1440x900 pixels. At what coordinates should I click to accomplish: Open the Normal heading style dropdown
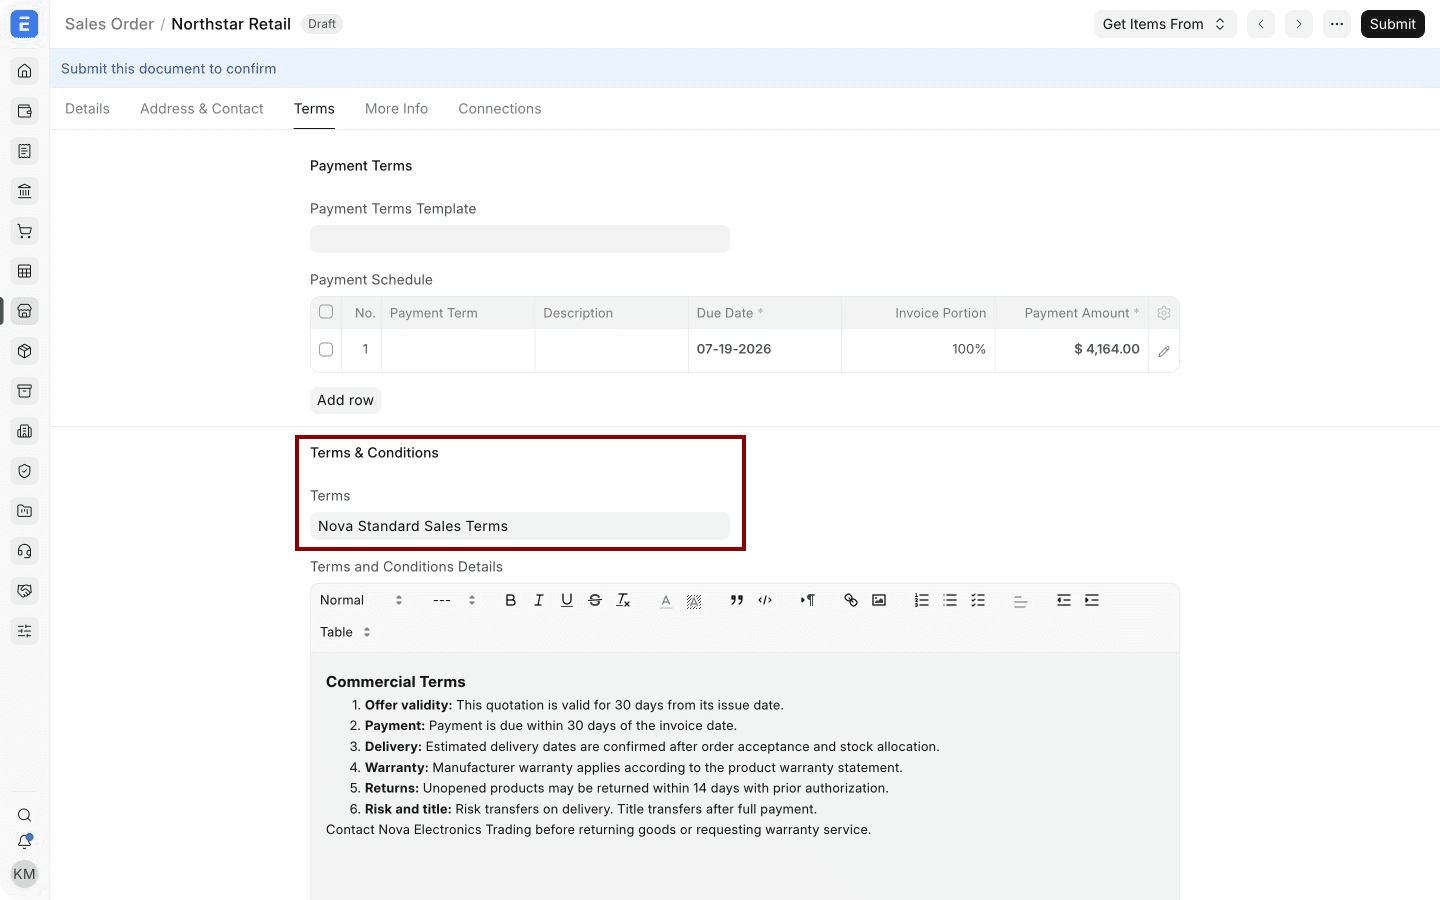point(361,600)
